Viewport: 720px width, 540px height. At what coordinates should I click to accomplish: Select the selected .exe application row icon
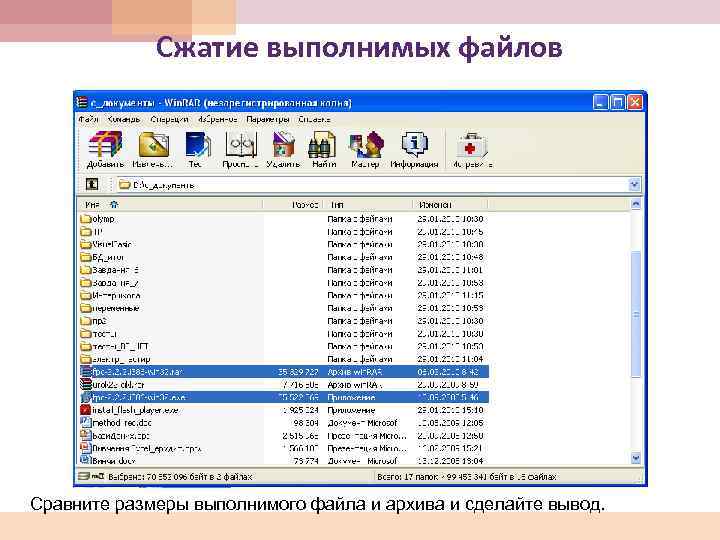click(86, 397)
